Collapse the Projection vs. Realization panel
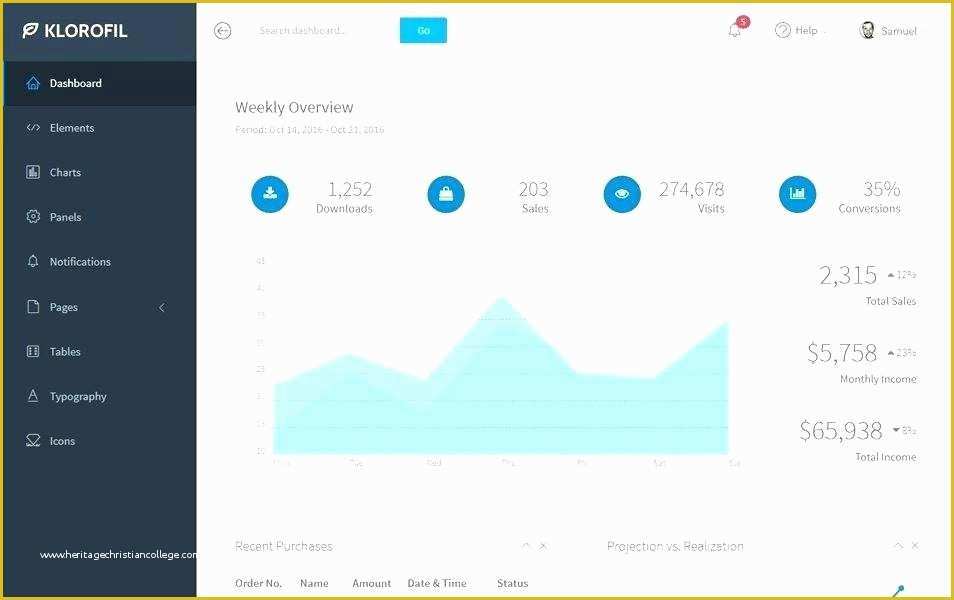This screenshot has width=954, height=600. click(x=898, y=545)
